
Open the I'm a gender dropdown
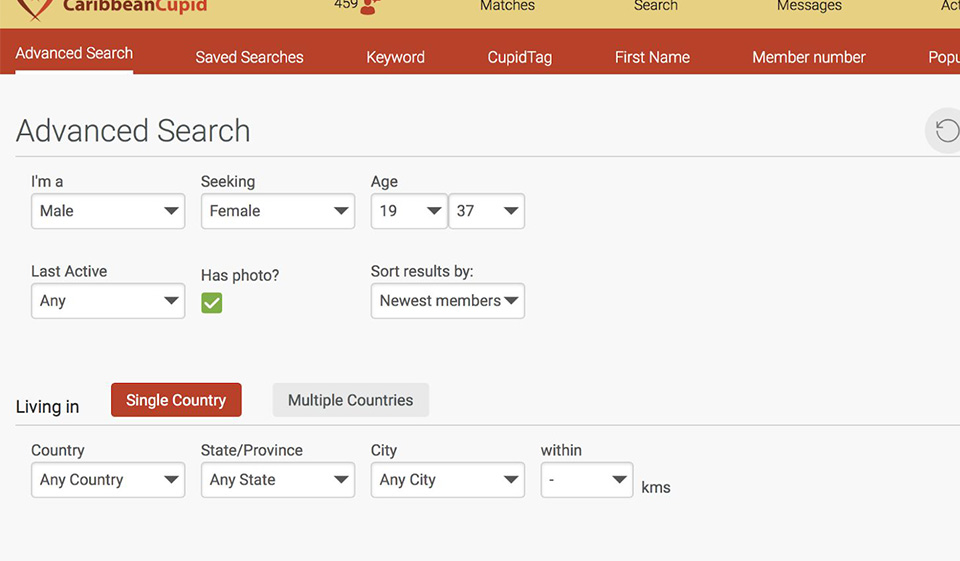(108, 211)
